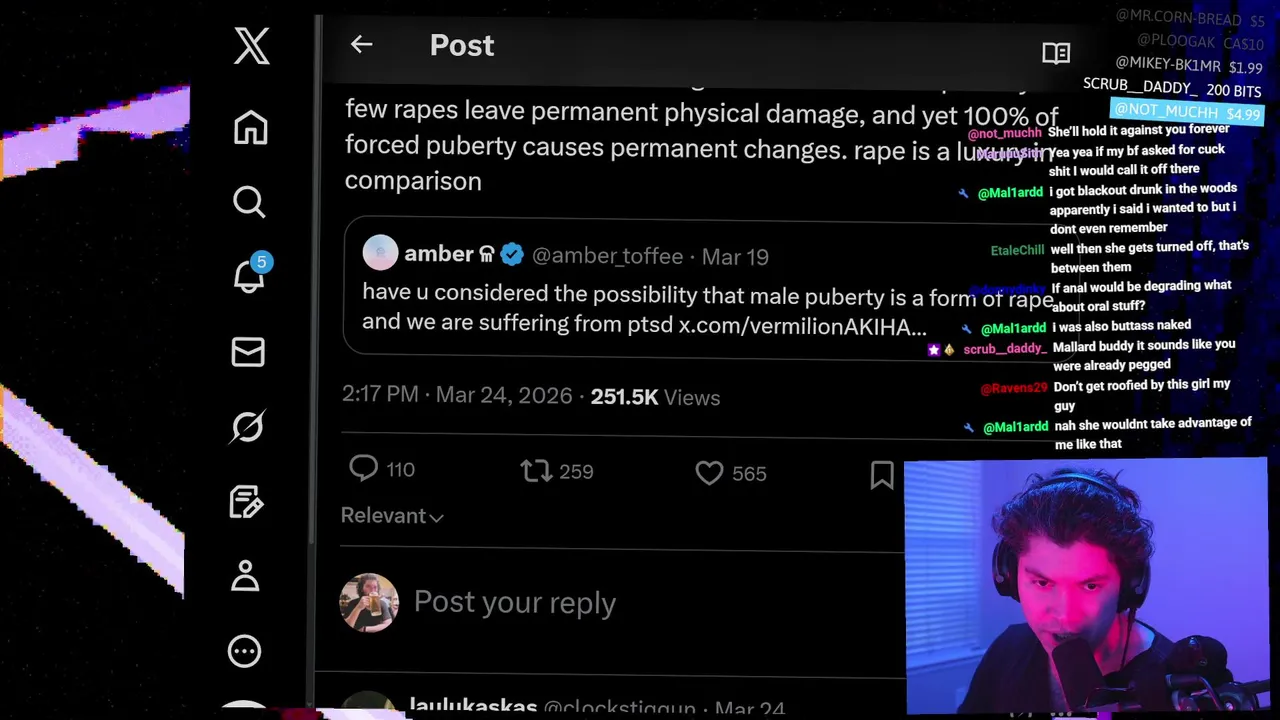Viewport: 1280px width, 720px height.
Task: Open the More circle menu icon
Action: point(245,651)
